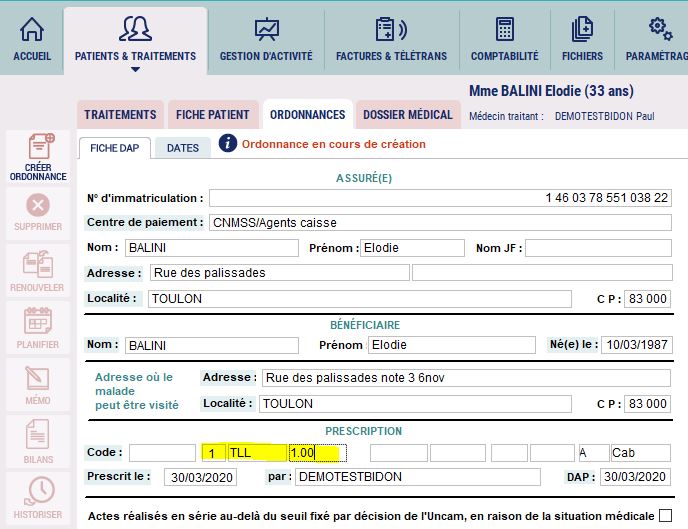Click Créer Ordonnance sidebar icon
The height and width of the screenshot is (529, 688).
(41, 146)
